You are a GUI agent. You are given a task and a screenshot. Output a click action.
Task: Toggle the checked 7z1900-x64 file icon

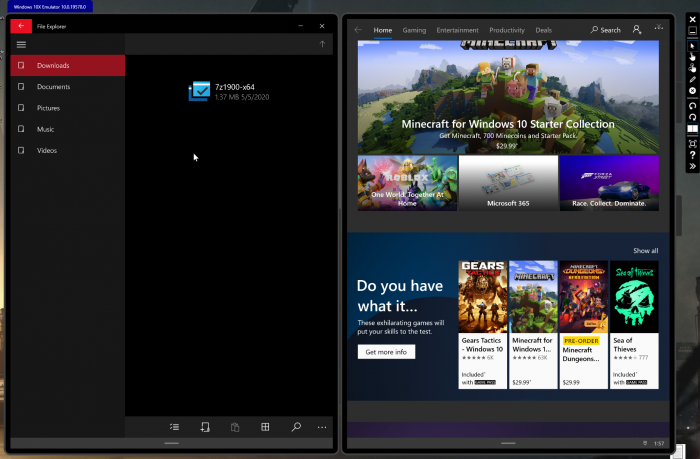click(x=199, y=91)
